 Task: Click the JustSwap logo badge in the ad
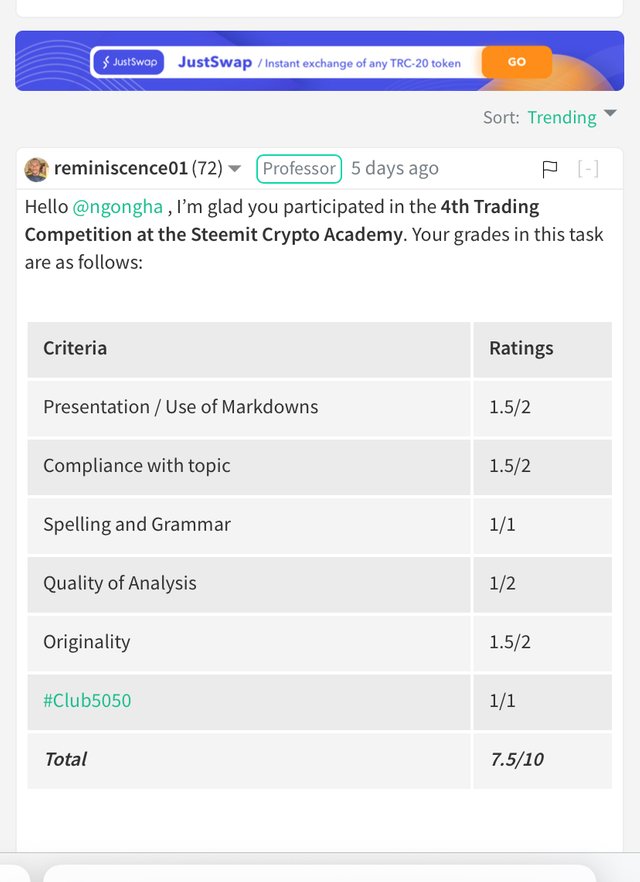point(129,62)
